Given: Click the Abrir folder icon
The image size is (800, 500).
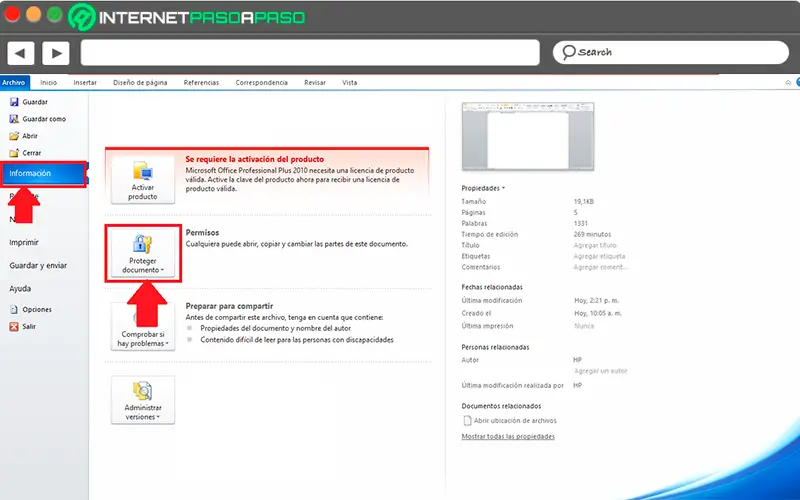Looking at the screenshot, I should click(14, 136).
